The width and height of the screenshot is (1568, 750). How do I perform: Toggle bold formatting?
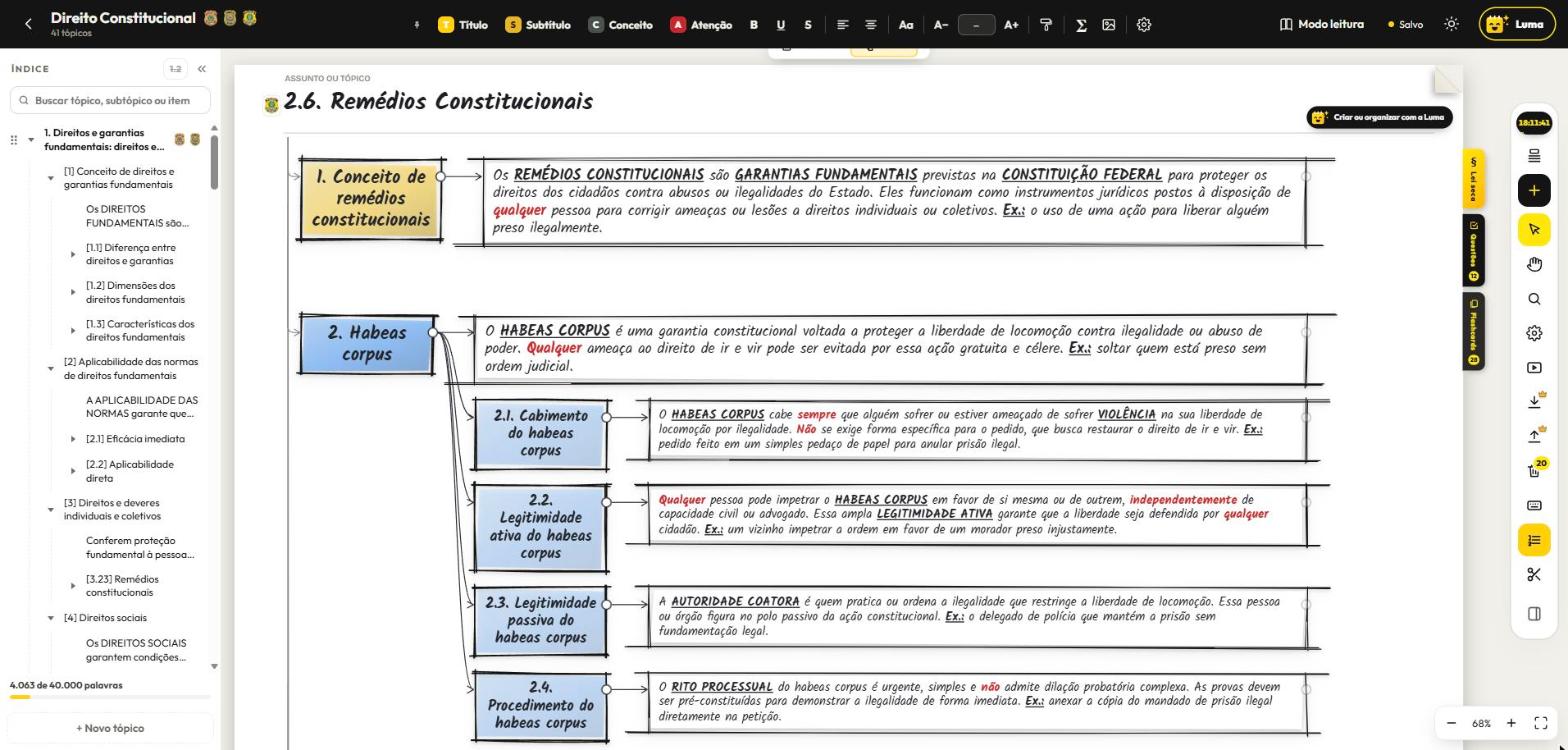point(754,25)
